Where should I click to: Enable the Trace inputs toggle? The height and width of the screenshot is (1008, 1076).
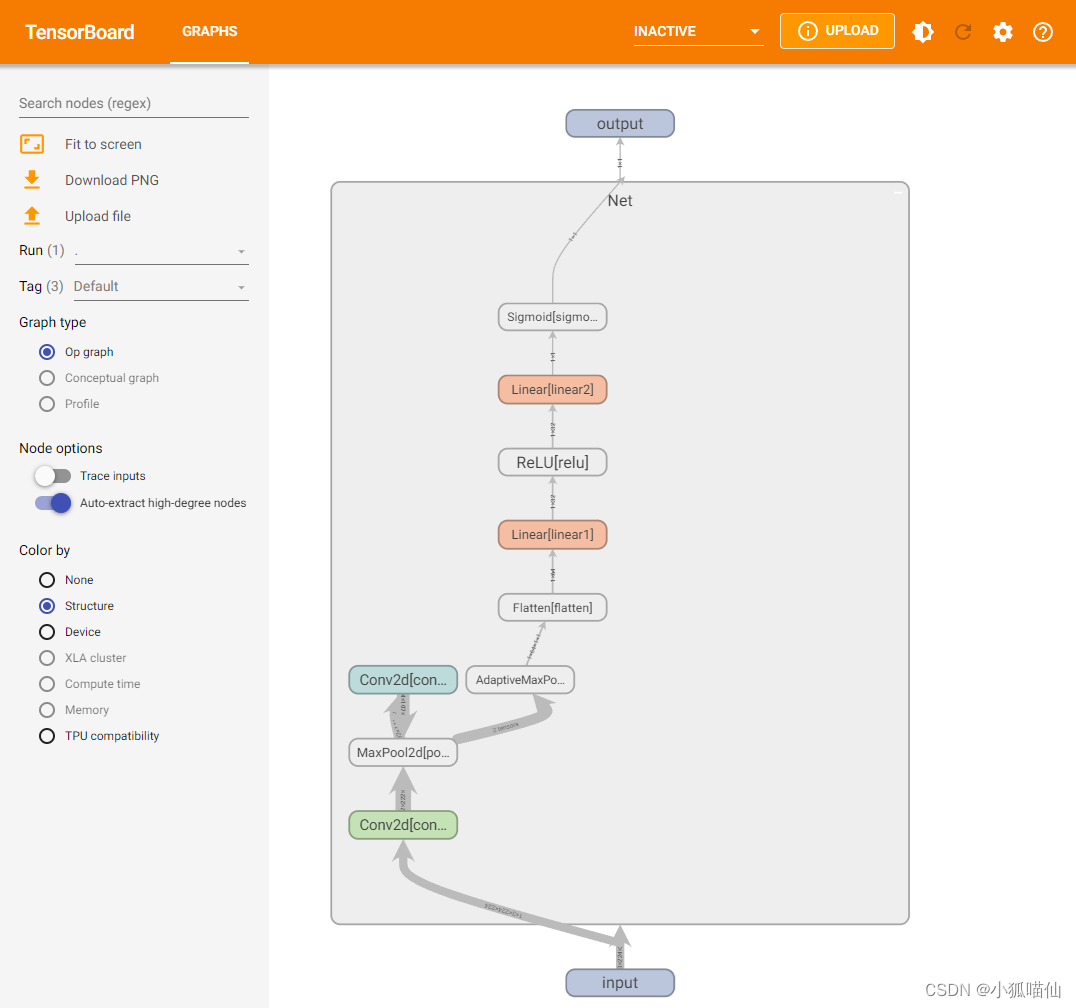[52, 476]
